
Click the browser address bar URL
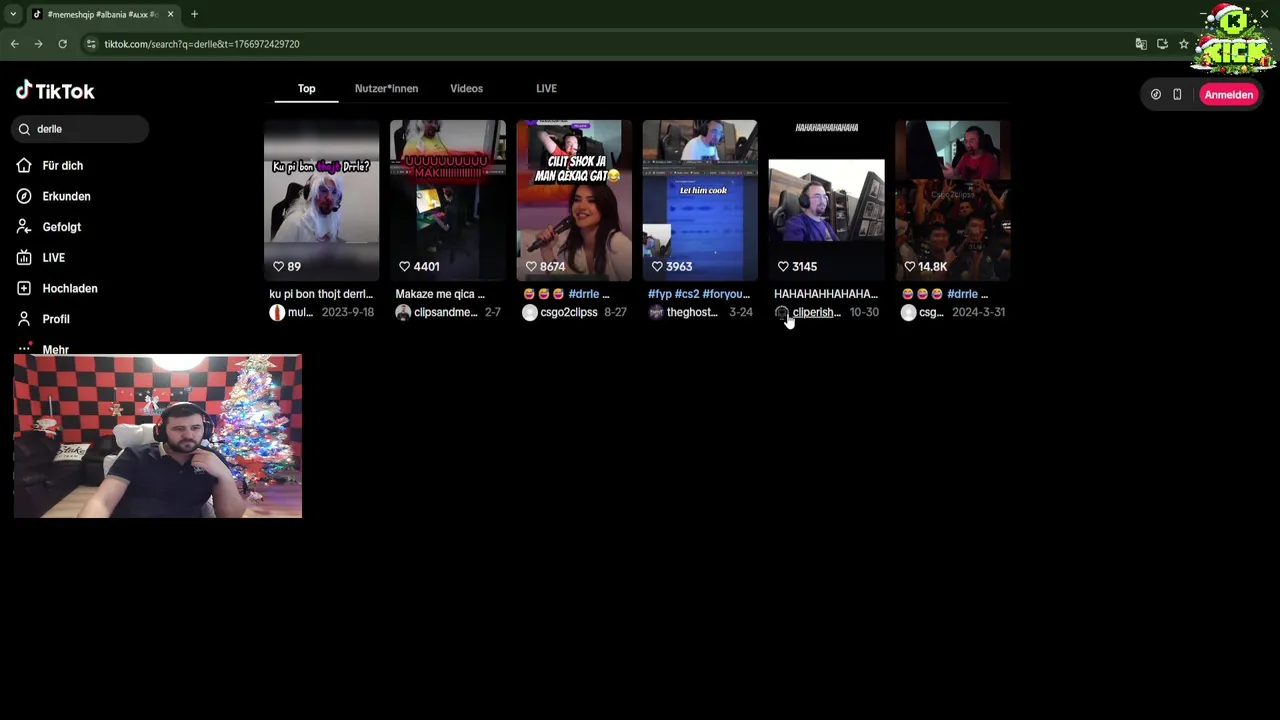202,44
